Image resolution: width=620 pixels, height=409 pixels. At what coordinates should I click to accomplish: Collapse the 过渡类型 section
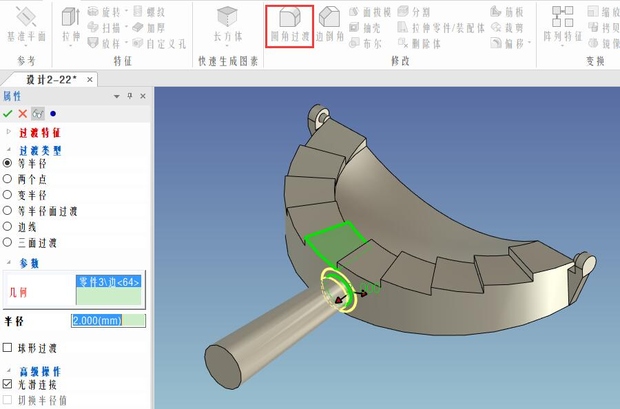coord(9,150)
